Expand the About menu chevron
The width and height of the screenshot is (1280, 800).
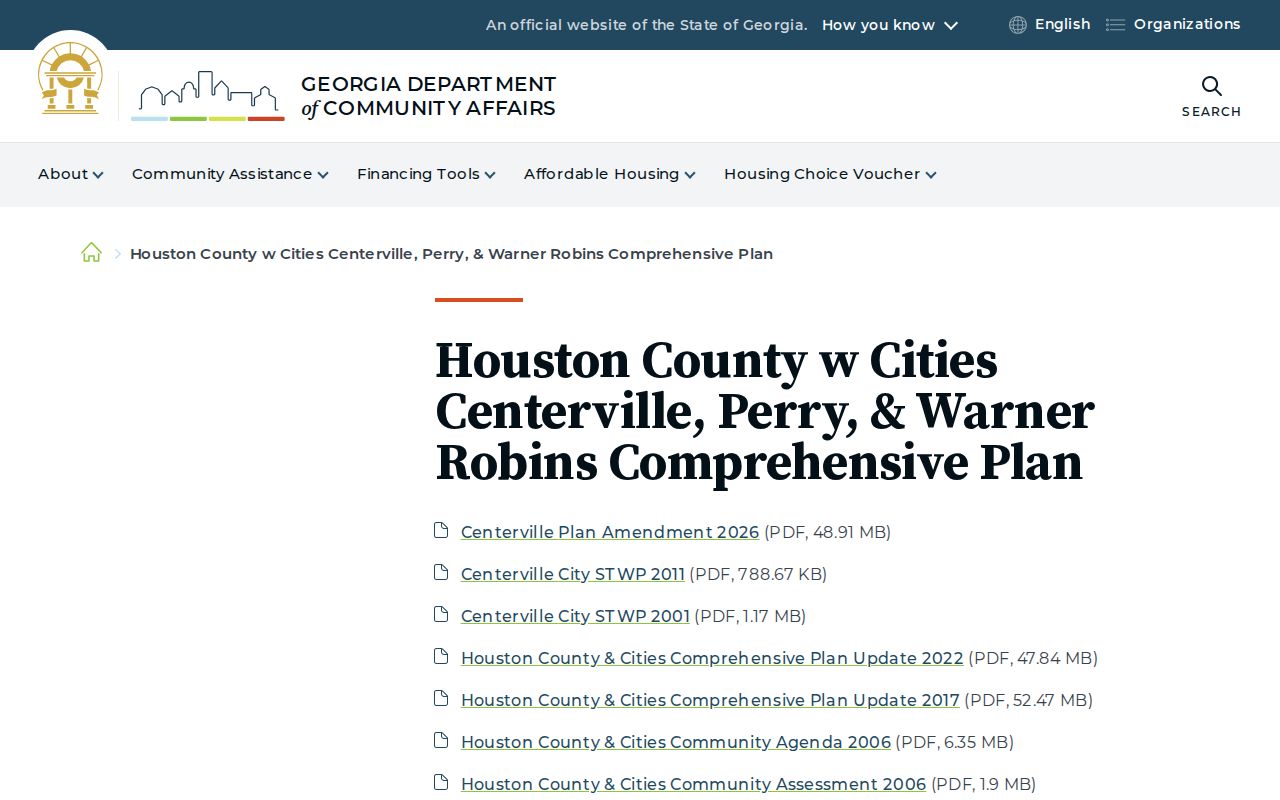coord(98,175)
